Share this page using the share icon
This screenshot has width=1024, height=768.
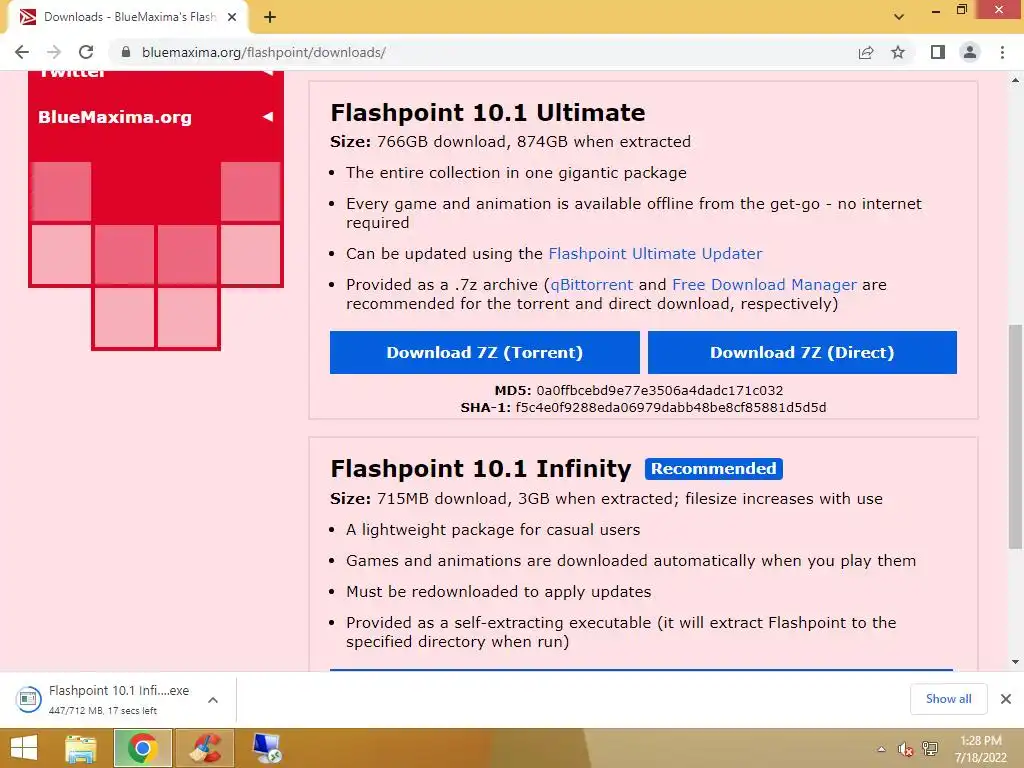(866, 52)
